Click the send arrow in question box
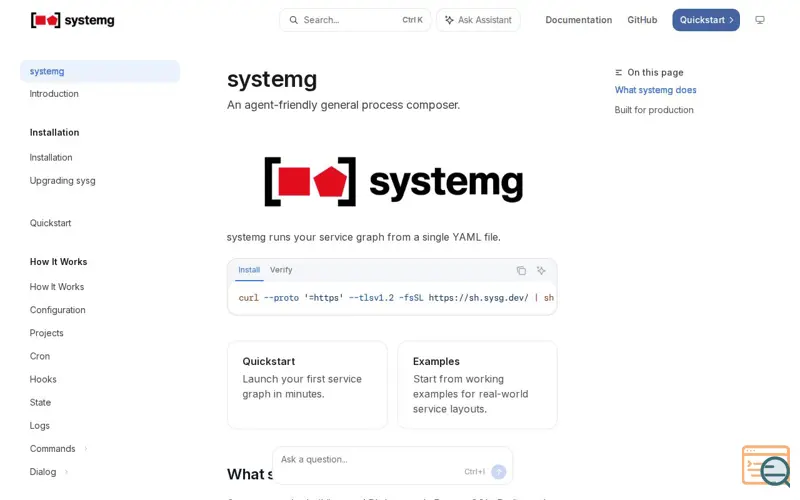Image resolution: width=800 pixels, height=500 pixels. pyautogui.click(x=498, y=472)
